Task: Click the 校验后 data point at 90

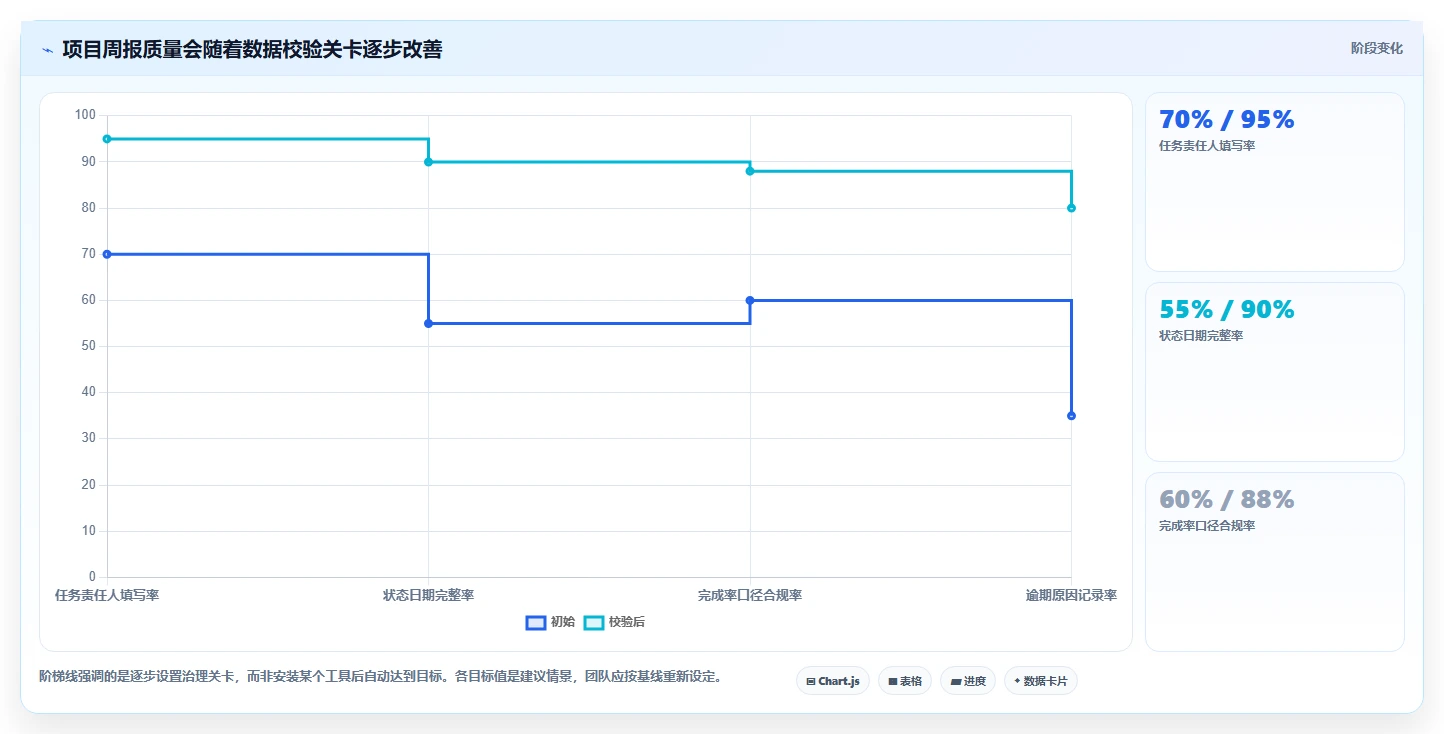Action: click(x=428, y=162)
